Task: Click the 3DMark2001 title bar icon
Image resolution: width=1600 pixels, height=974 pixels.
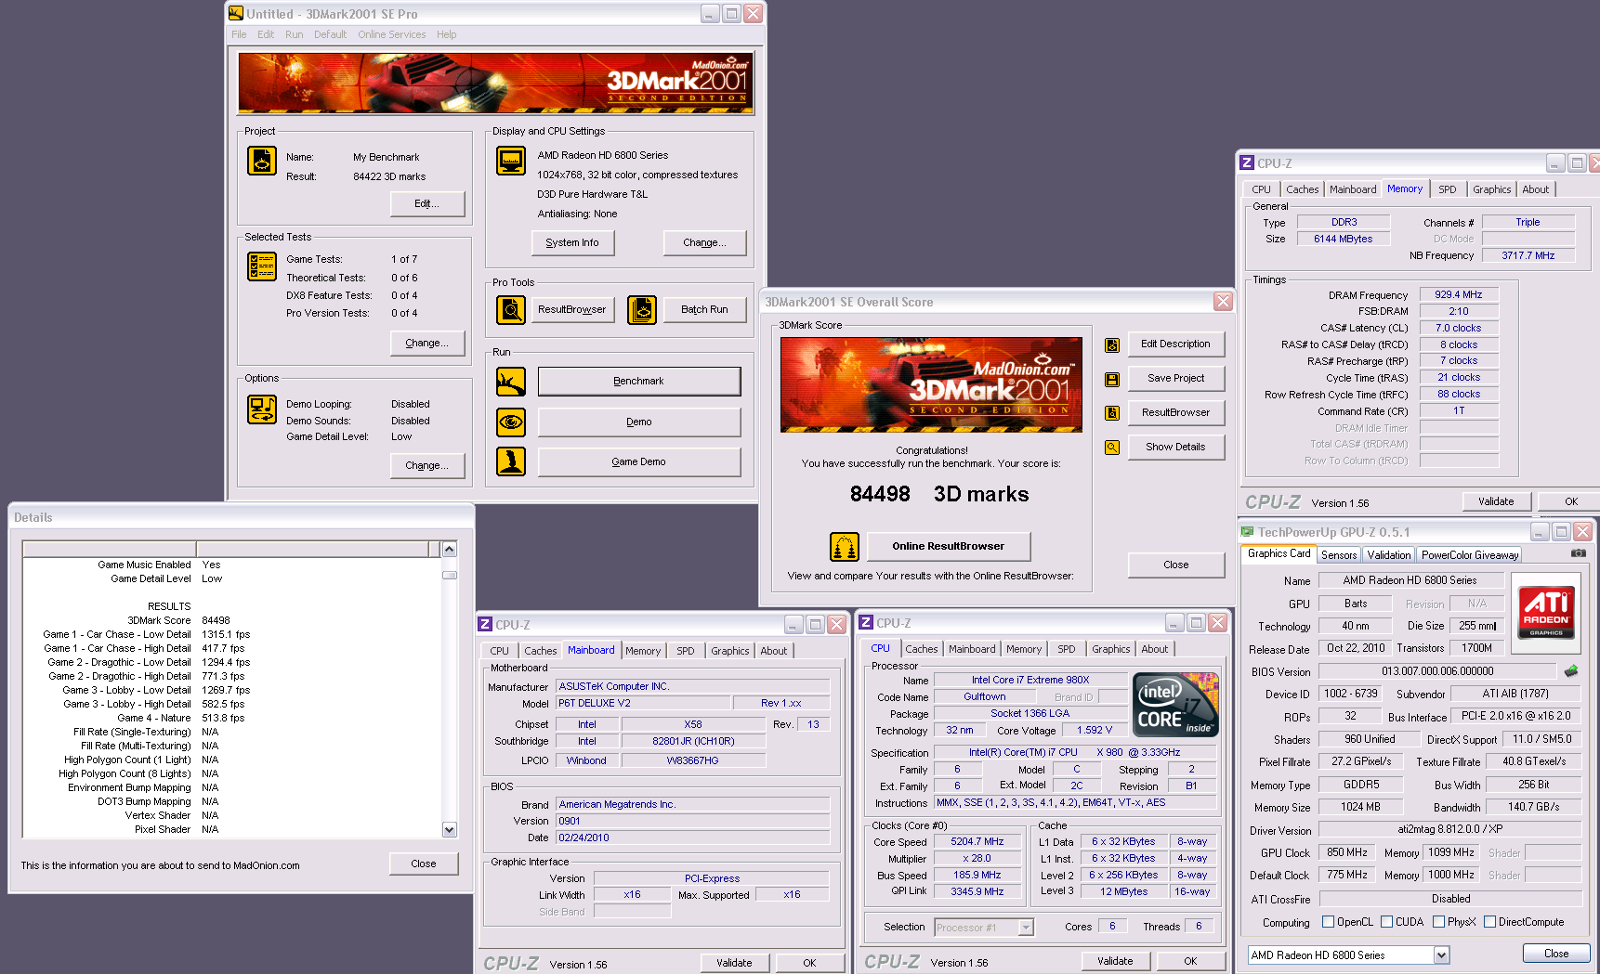Action: 236,13
